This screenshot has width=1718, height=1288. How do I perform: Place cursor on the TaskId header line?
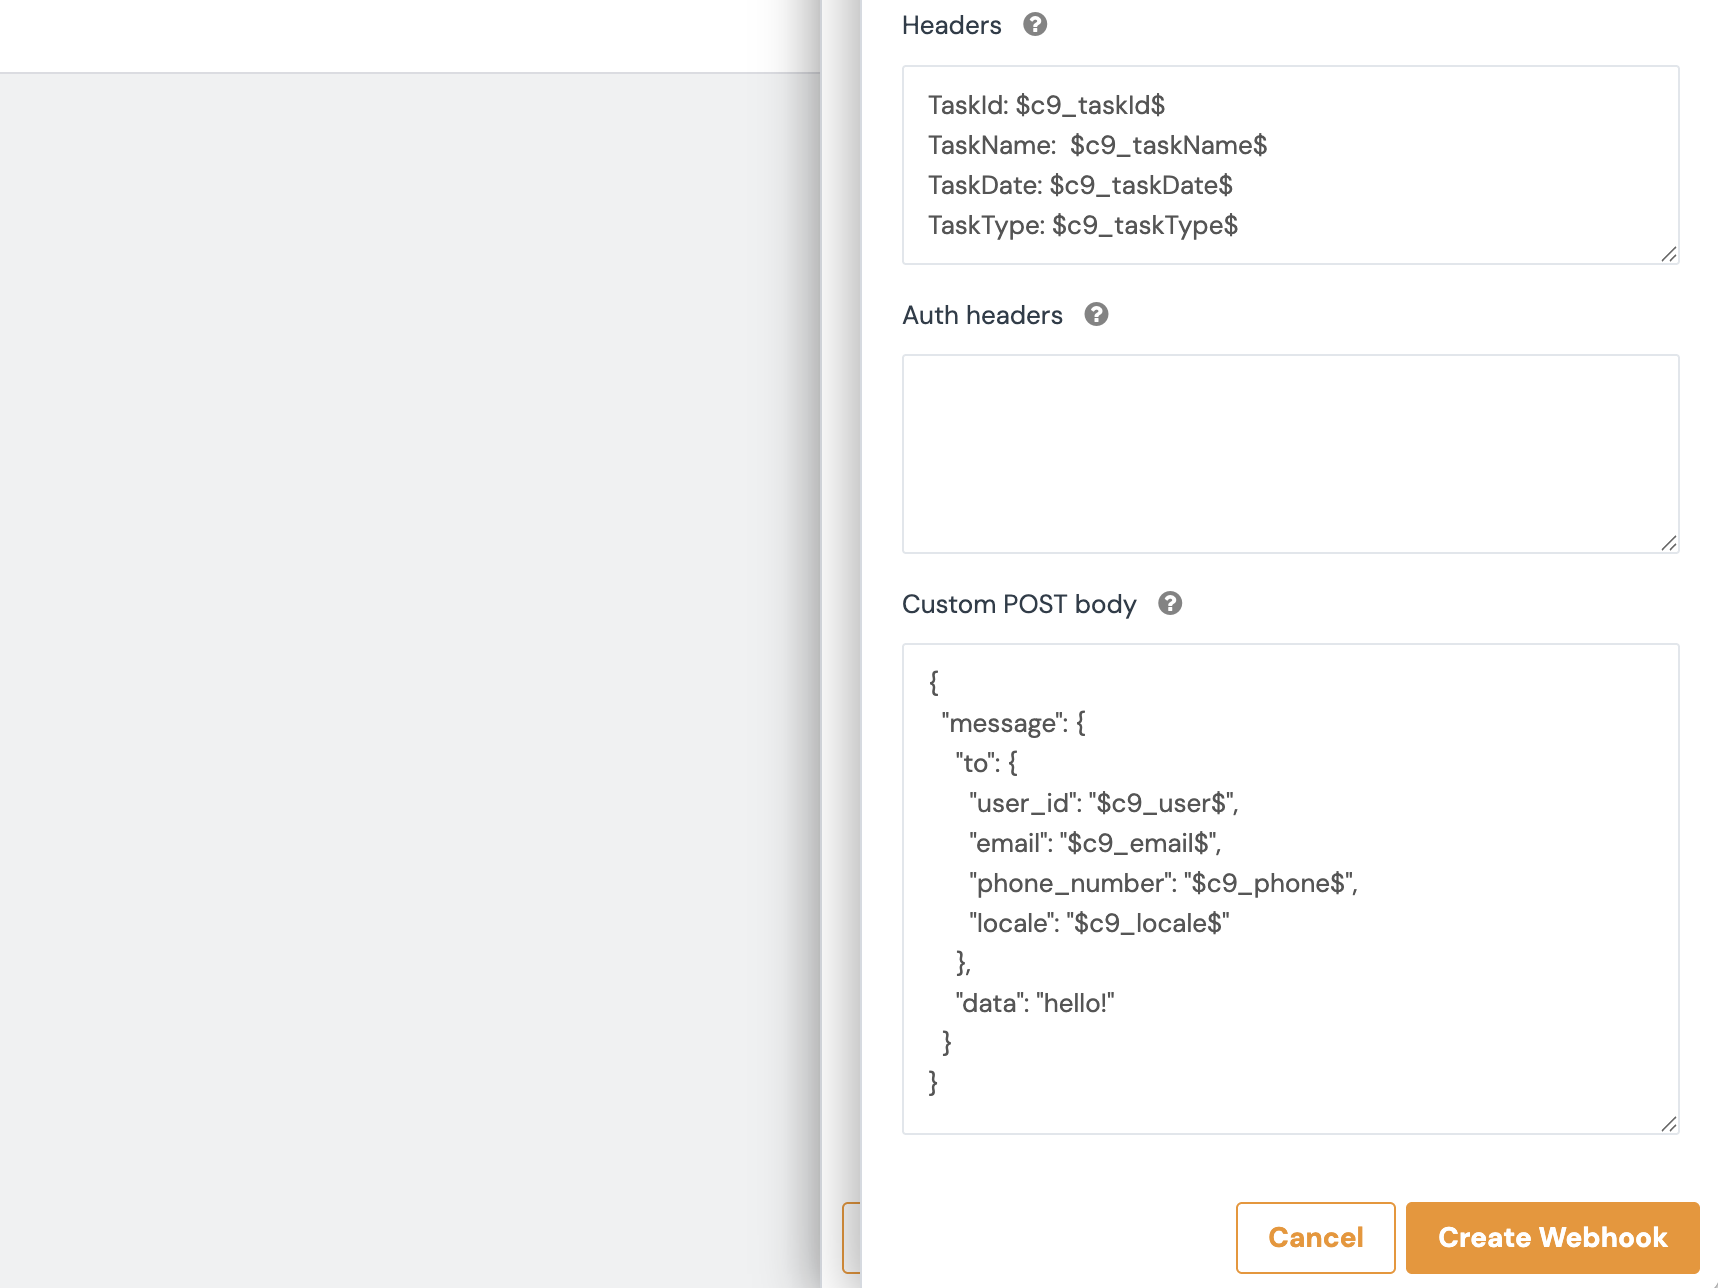tap(1046, 106)
